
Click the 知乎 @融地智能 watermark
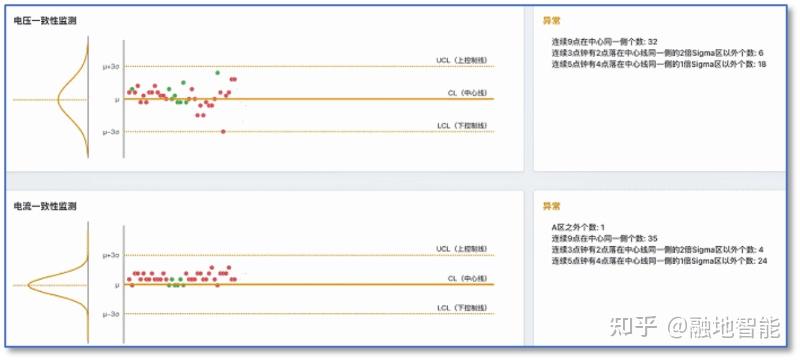coord(695,327)
